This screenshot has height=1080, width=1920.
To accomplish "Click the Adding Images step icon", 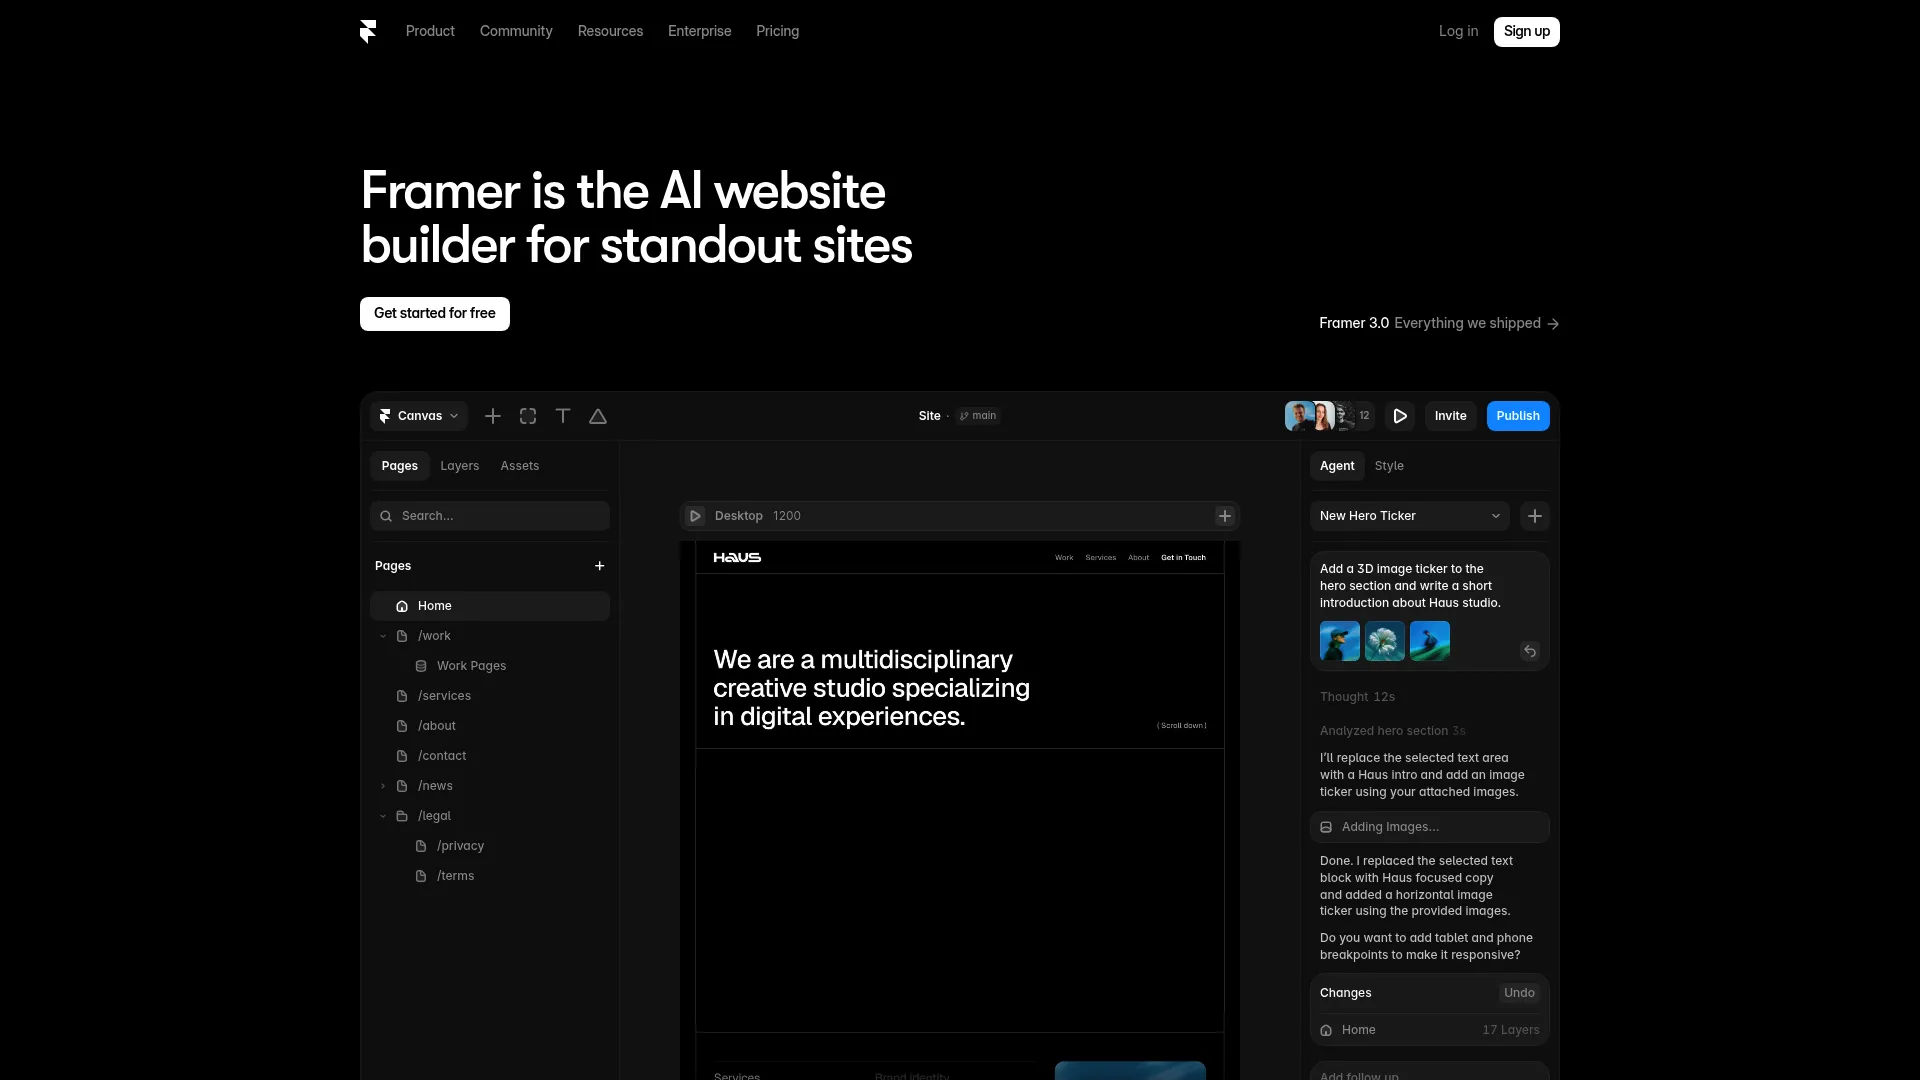I will [x=1326, y=827].
